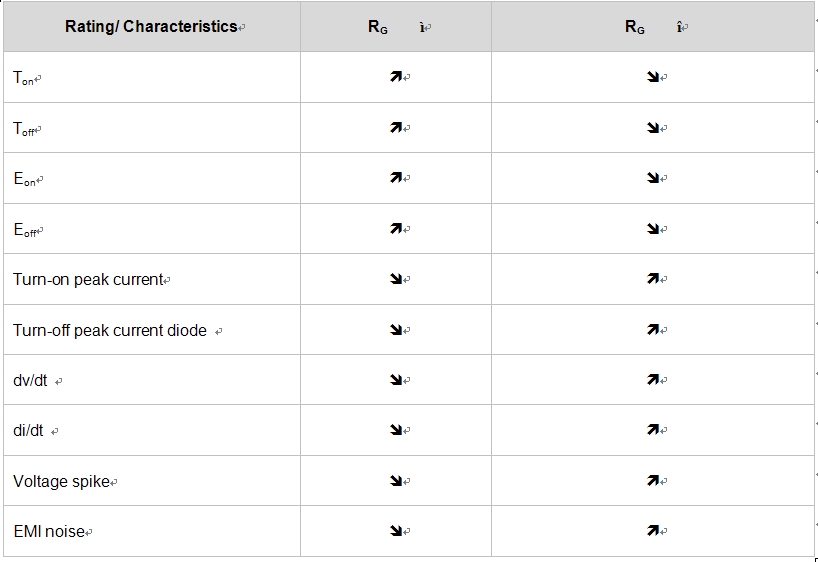Click the down arrow in the Toff row

click(x=653, y=128)
